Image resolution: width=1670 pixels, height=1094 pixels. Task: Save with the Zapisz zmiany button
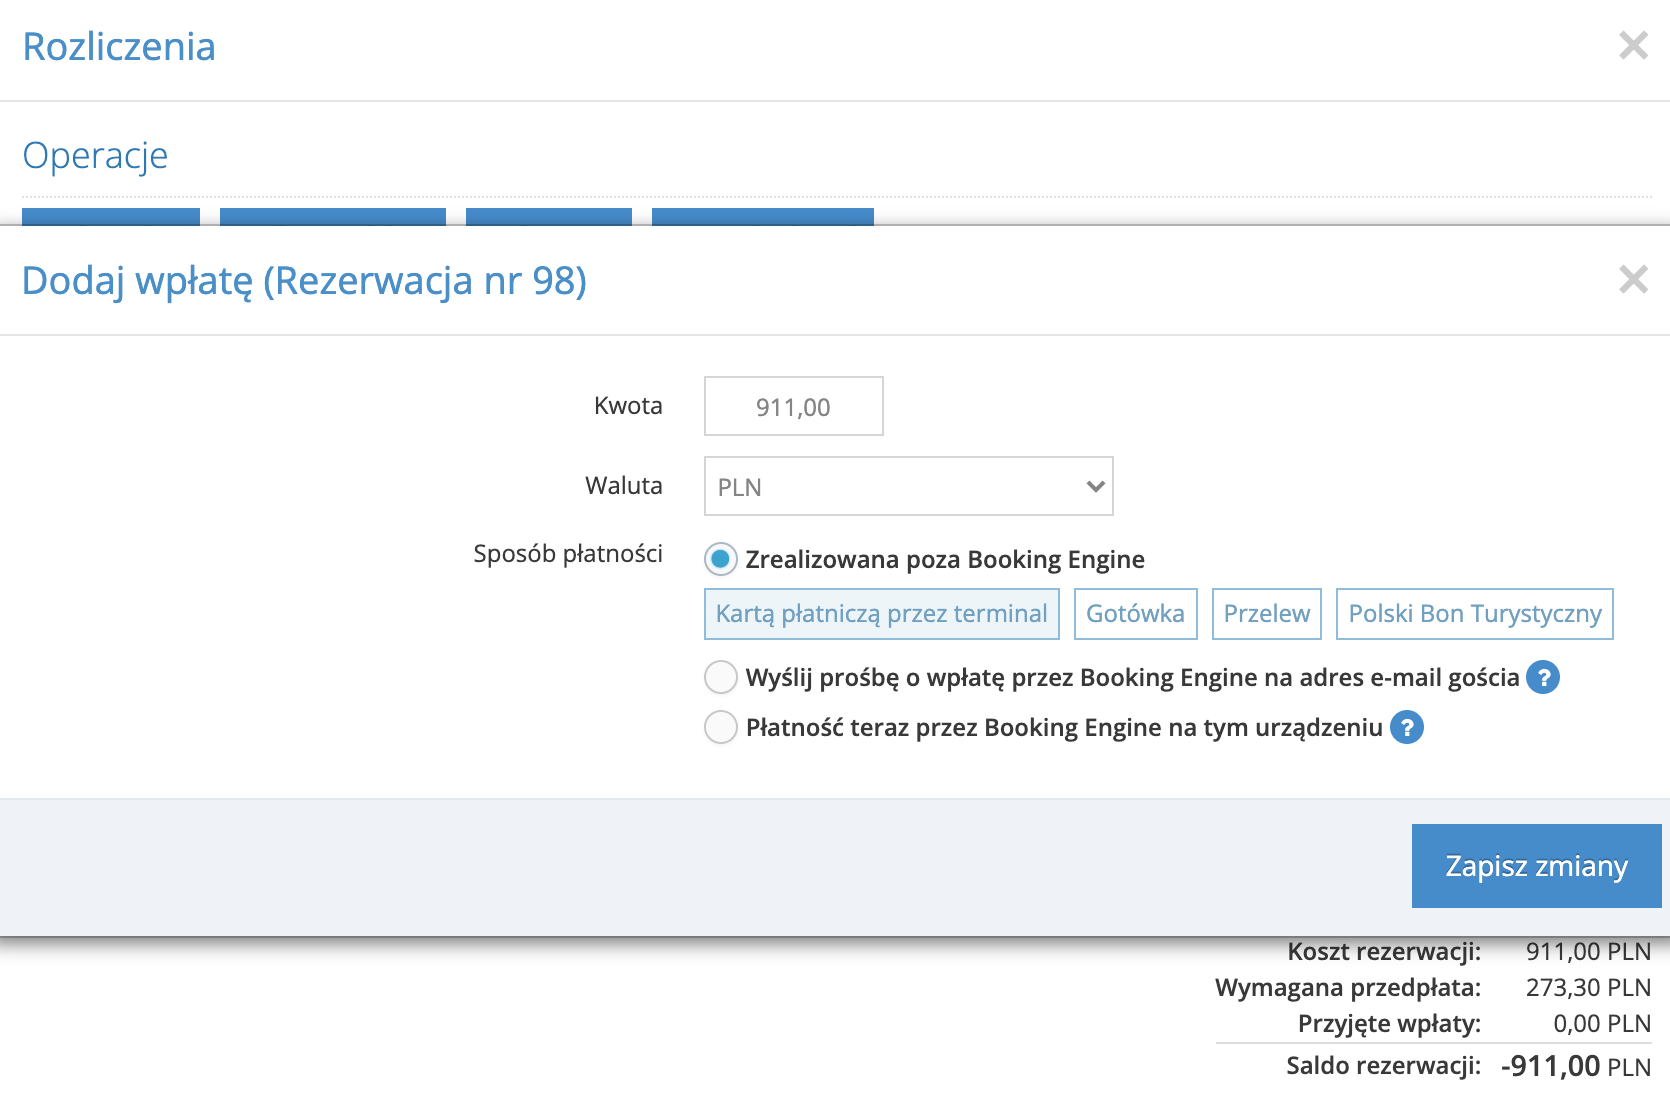(1536, 865)
